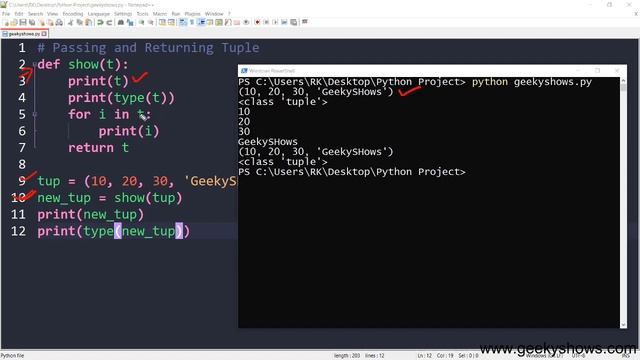Open the File menu
Viewport: 640px width, 360px height.
(x=6, y=14)
